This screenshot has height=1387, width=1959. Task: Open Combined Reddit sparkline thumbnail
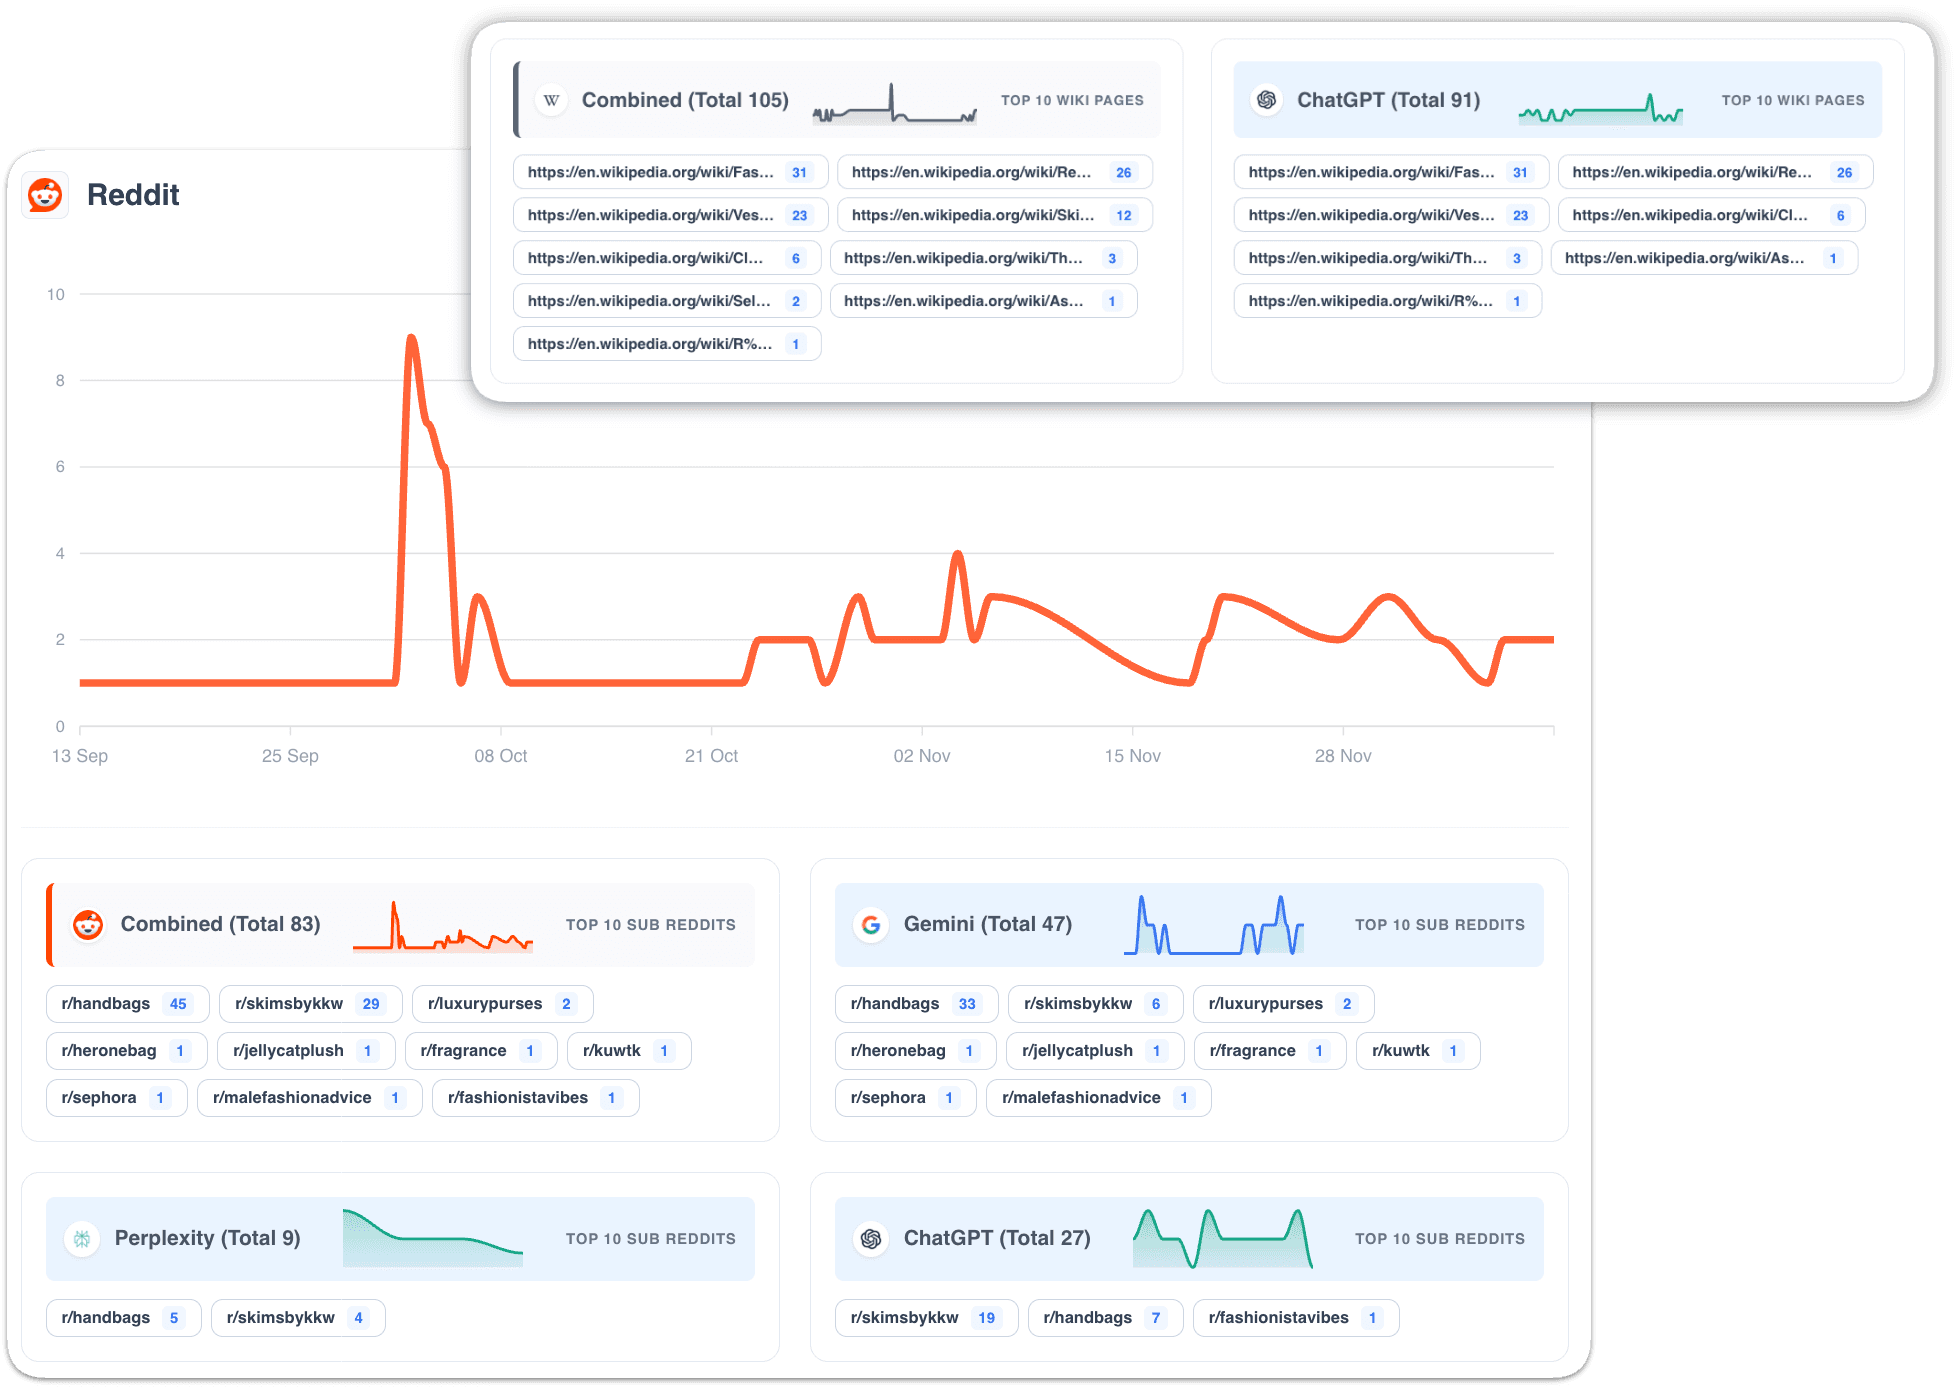[442, 926]
